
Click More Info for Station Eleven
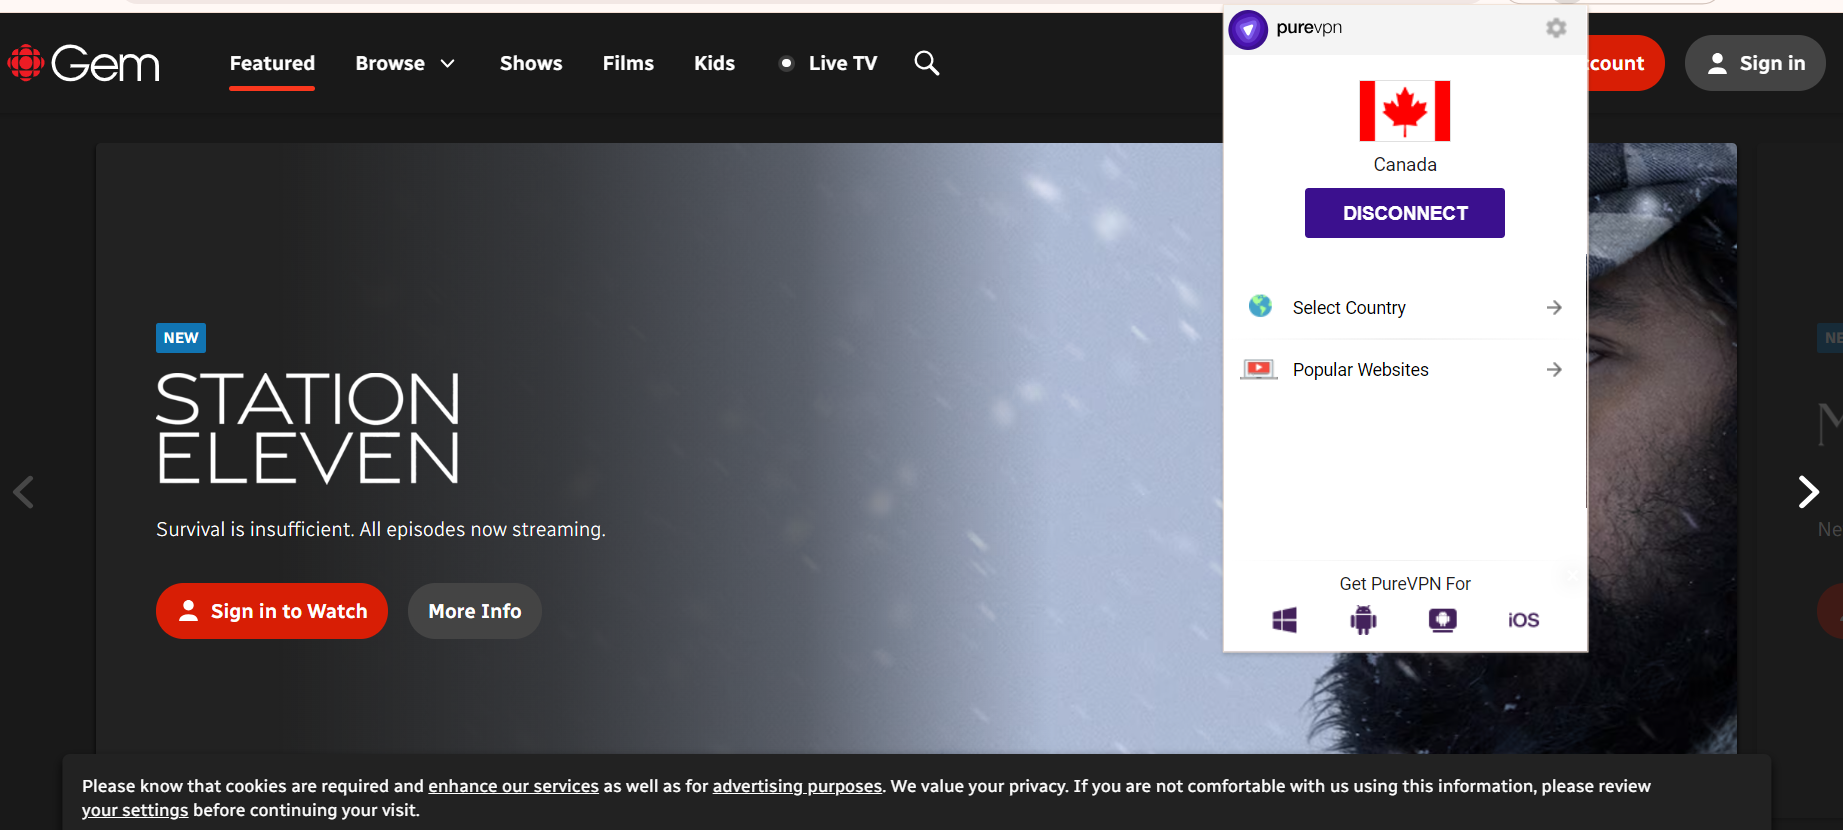click(475, 611)
